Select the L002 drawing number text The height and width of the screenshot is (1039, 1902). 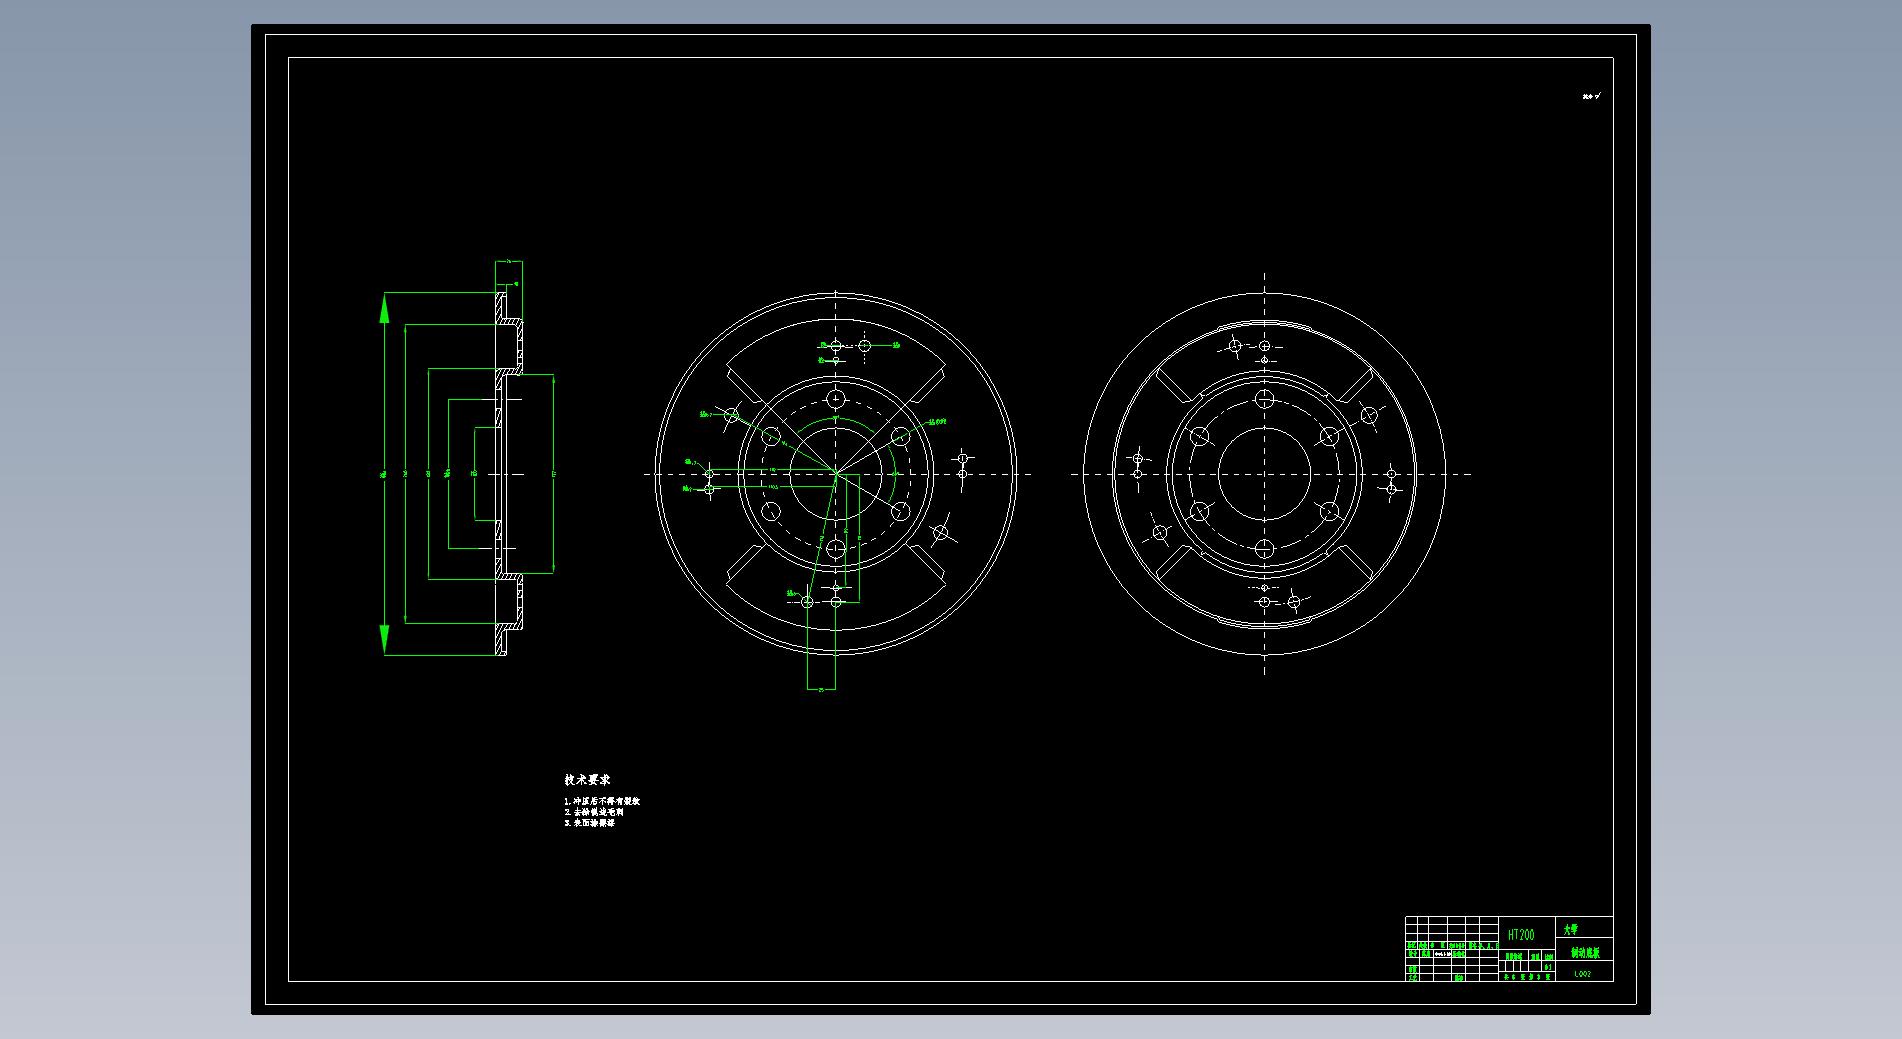pos(1582,973)
